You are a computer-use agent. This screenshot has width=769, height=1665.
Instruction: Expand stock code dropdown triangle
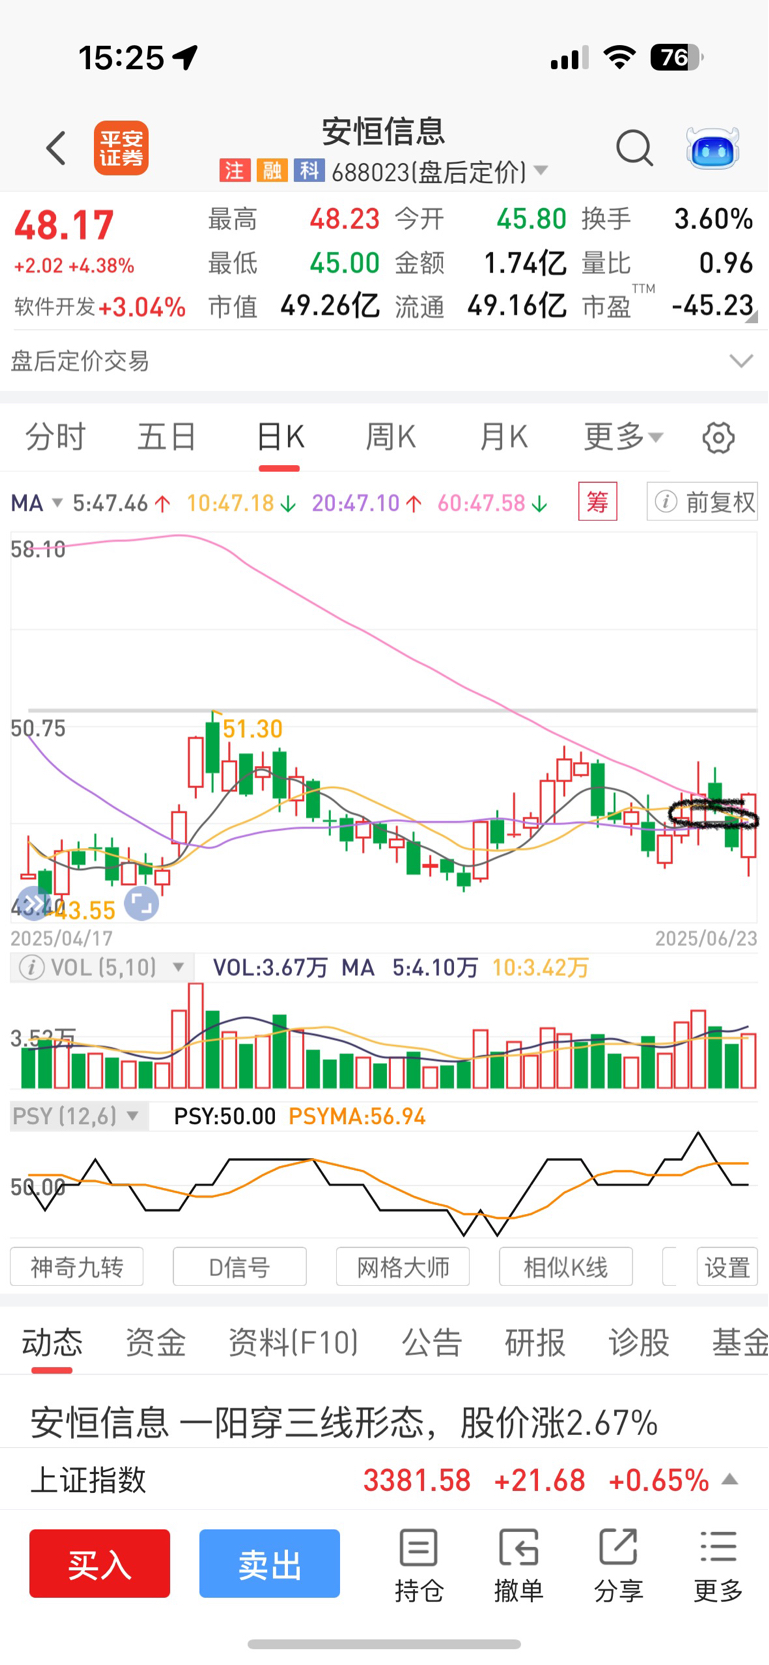click(x=541, y=171)
